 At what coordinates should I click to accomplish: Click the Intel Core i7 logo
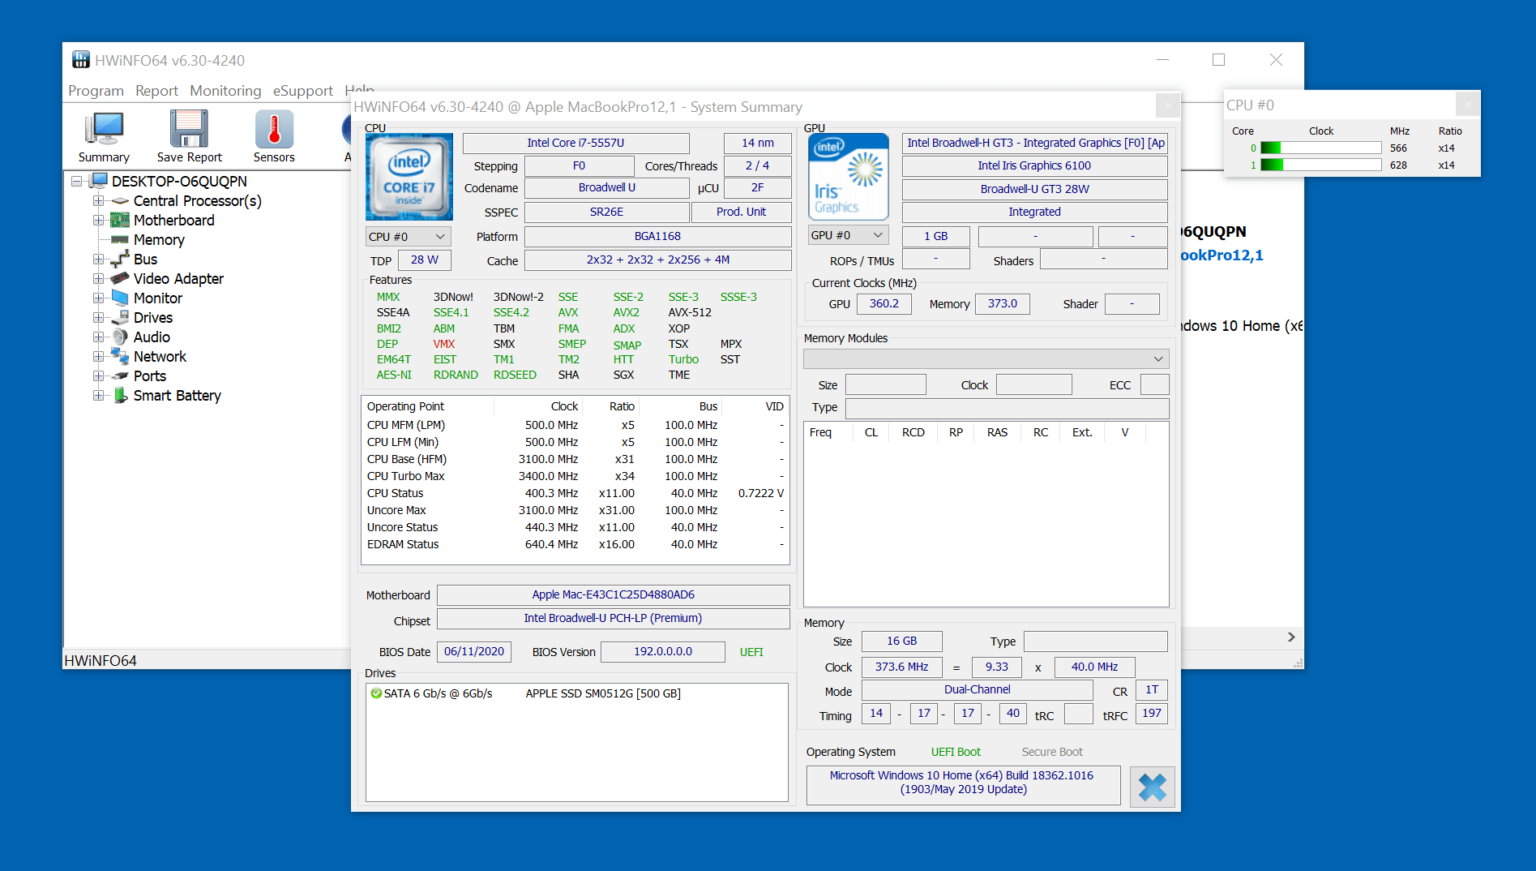coord(409,177)
